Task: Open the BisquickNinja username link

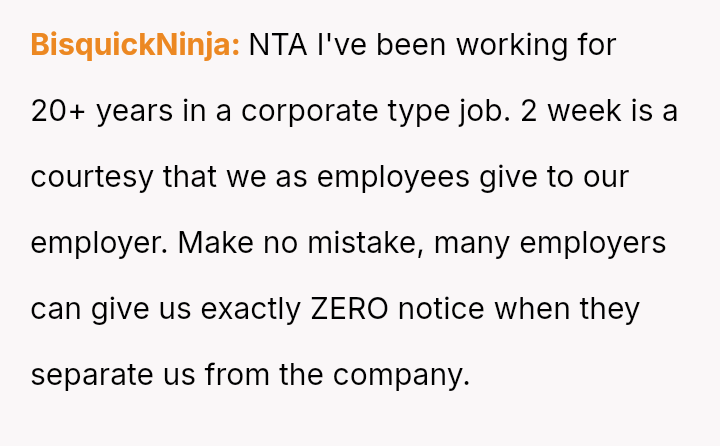Action: pos(135,45)
